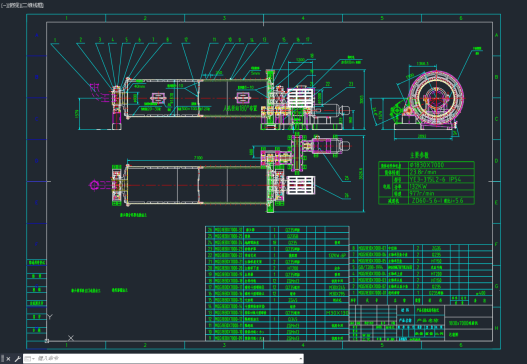
Task: Select the '23.8r/min' speed value
Action: (x=423, y=172)
